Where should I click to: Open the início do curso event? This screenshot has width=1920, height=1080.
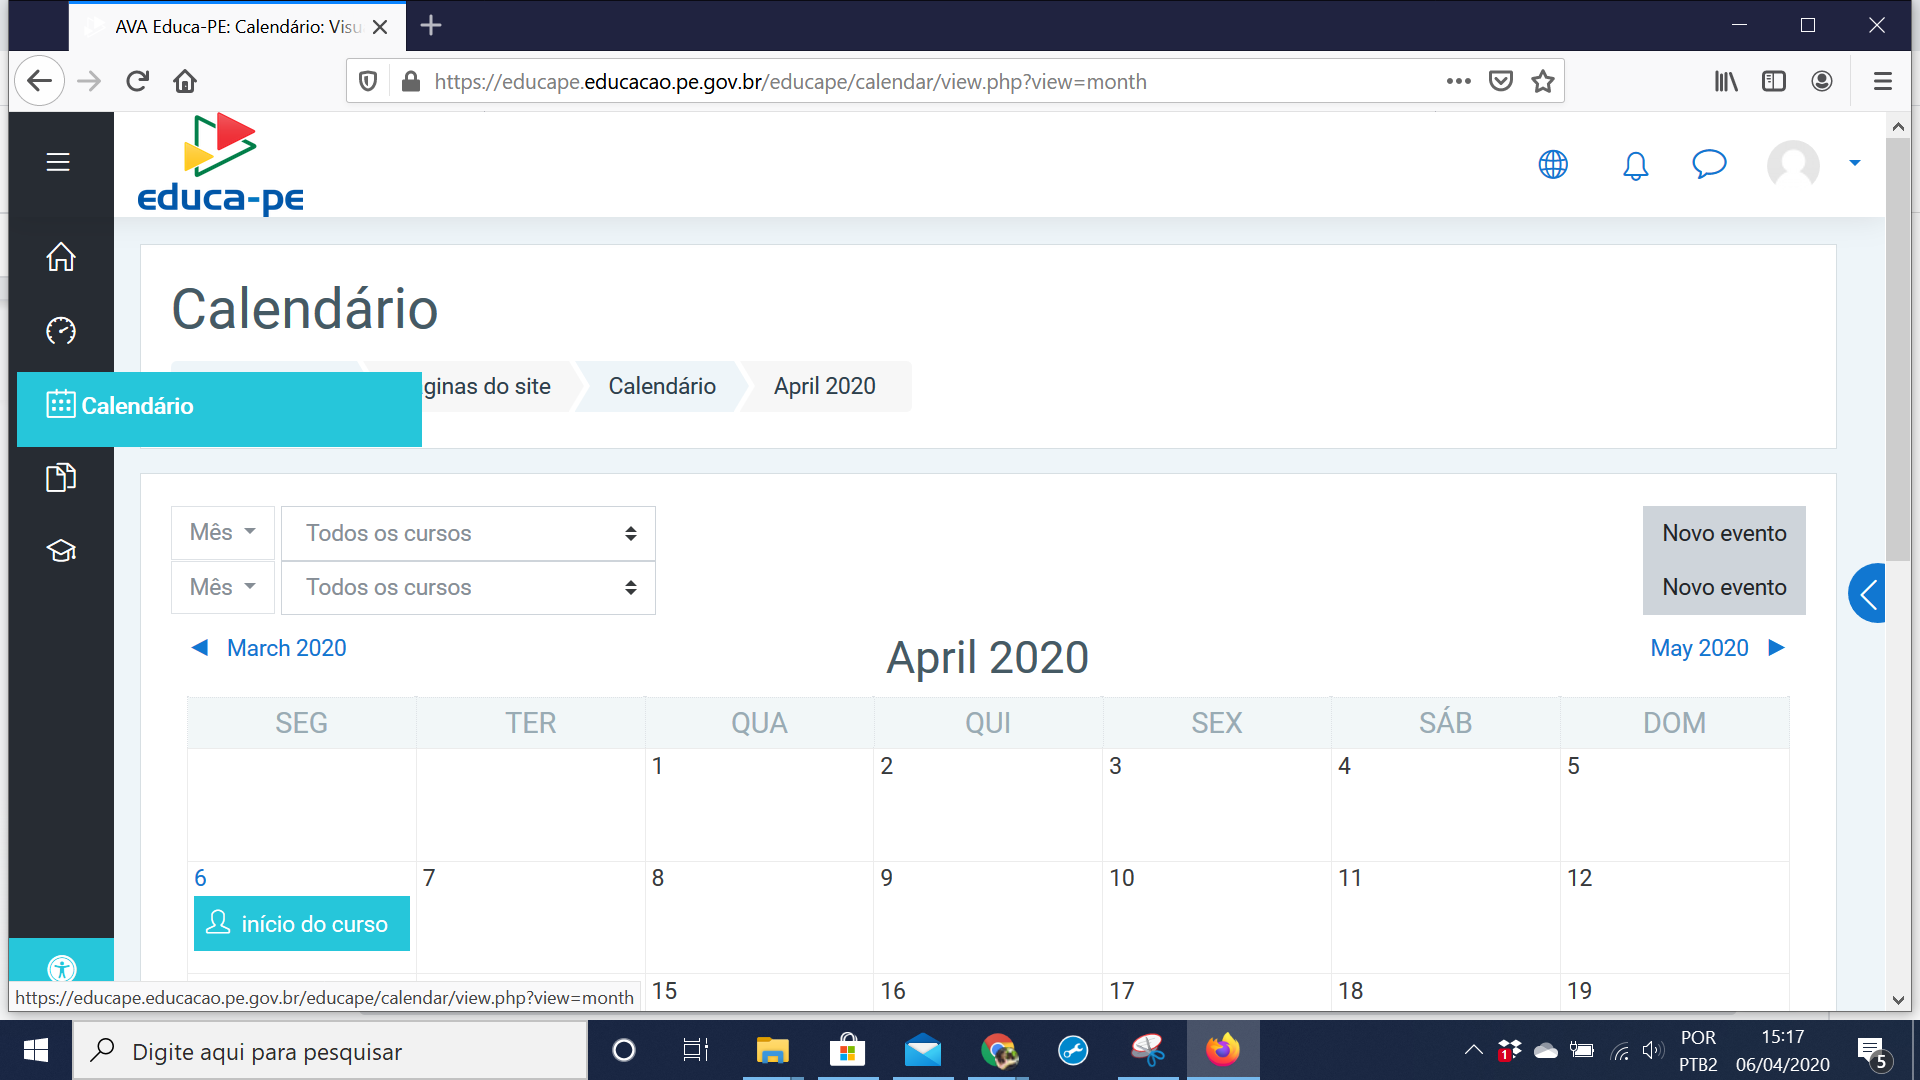coord(302,923)
